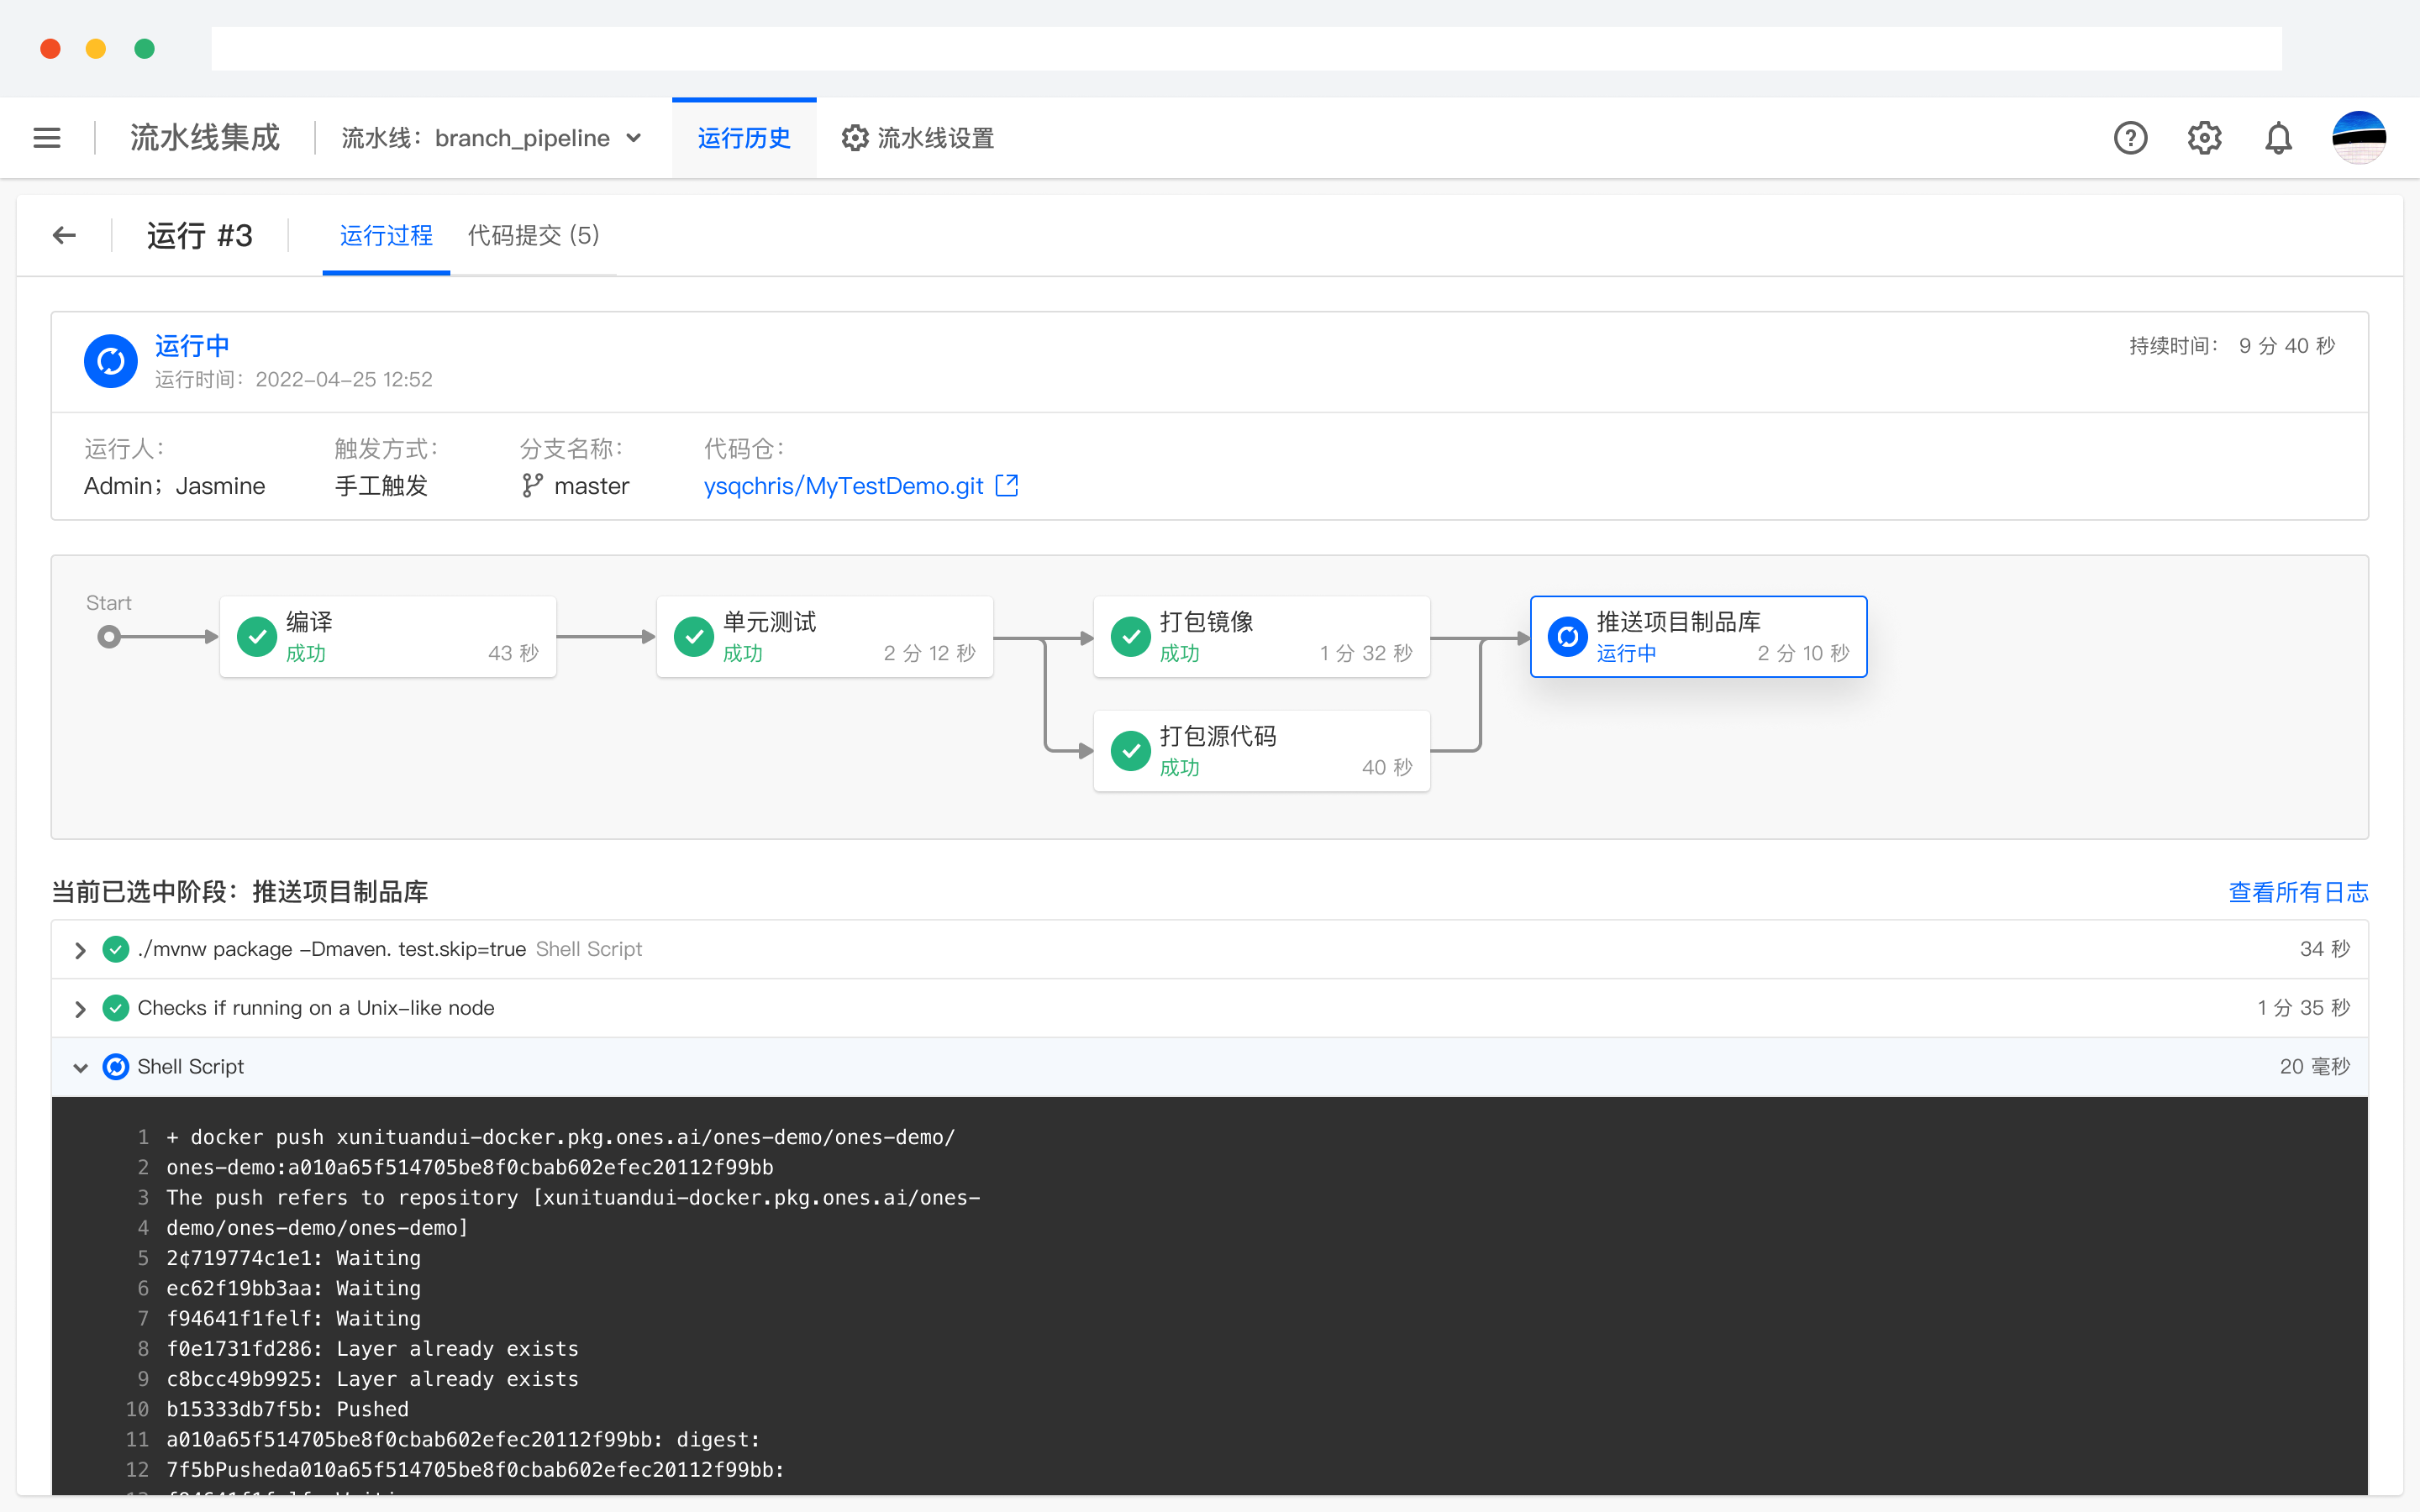Image resolution: width=2420 pixels, height=1512 pixels.
Task: Switch to the 代码提交 (5) tab
Action: point(533,235)
